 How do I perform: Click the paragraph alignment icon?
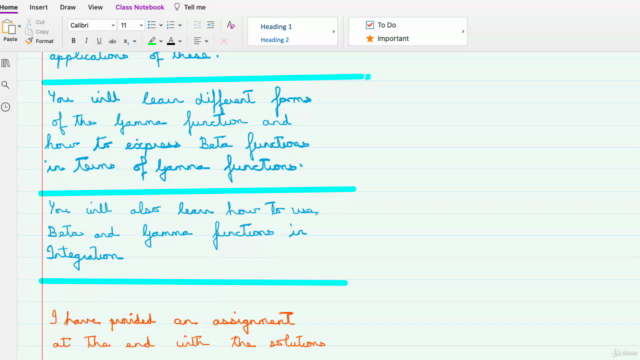pos(198,41)
